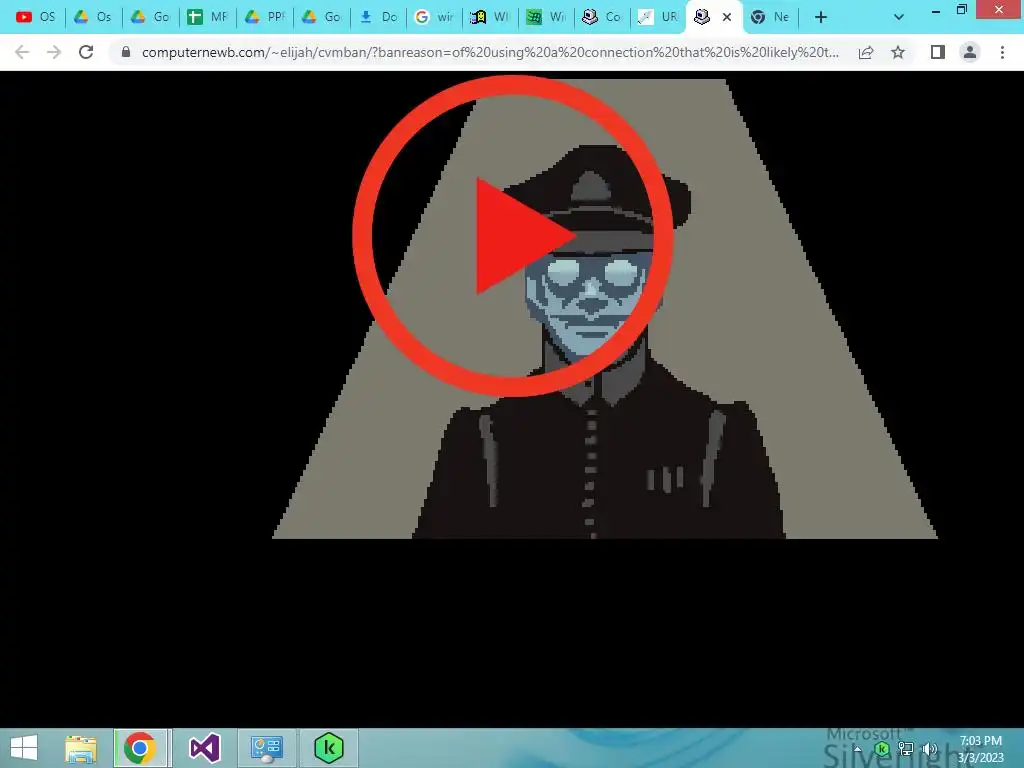View site security lock info

click(x=126, y=52)
